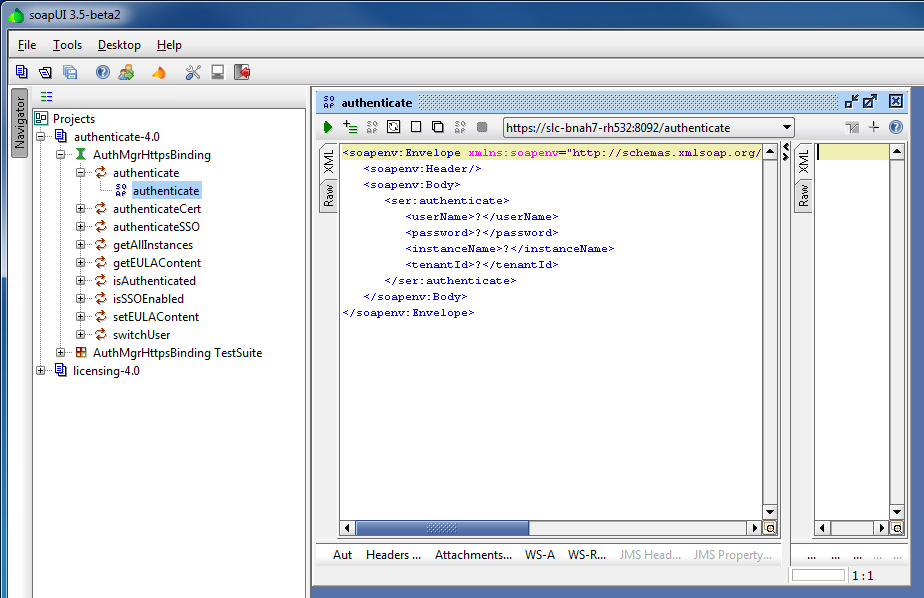
Task: Open the endpoint URL dropdown
Action: (x=786, y=127)
